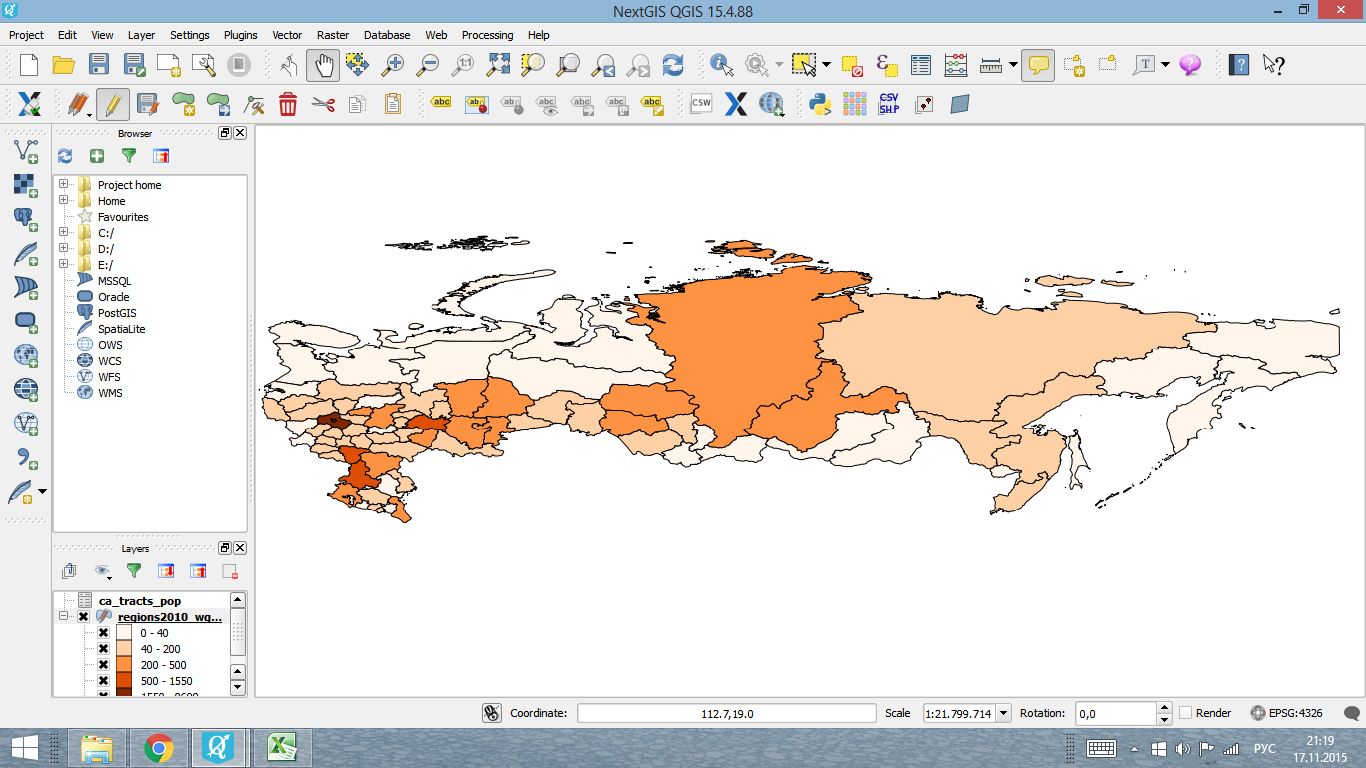This screenshot has width=1366, height=768.
Task: Select the ca_tracts_pop layer
Action: click(140, 601)
